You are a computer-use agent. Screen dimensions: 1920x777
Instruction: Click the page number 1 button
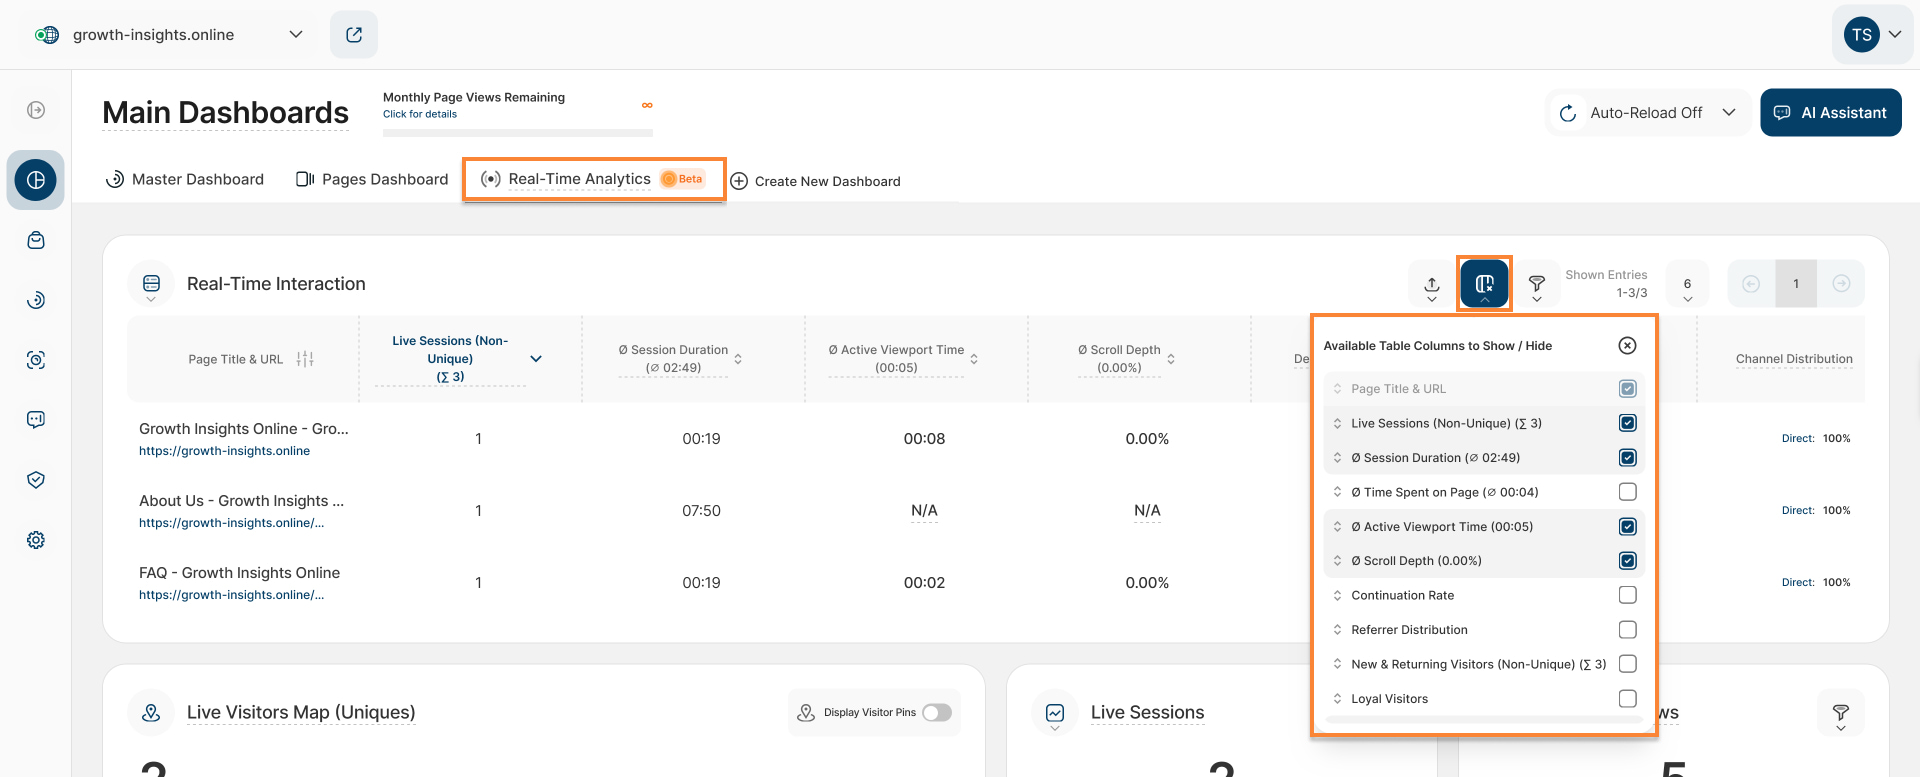pyautogui.click(x=1796, y=284)
